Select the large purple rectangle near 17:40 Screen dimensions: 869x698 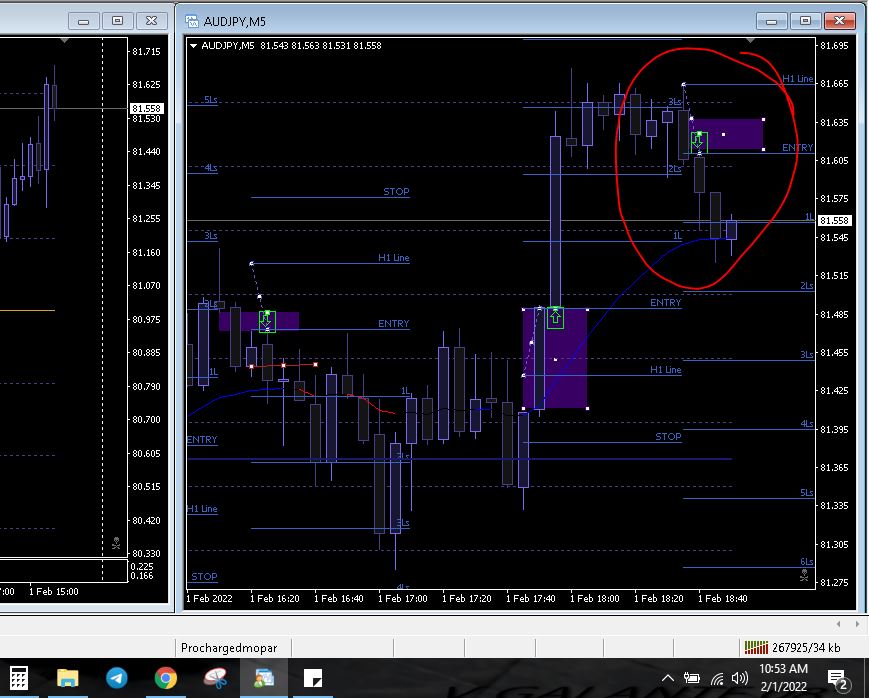555,359
